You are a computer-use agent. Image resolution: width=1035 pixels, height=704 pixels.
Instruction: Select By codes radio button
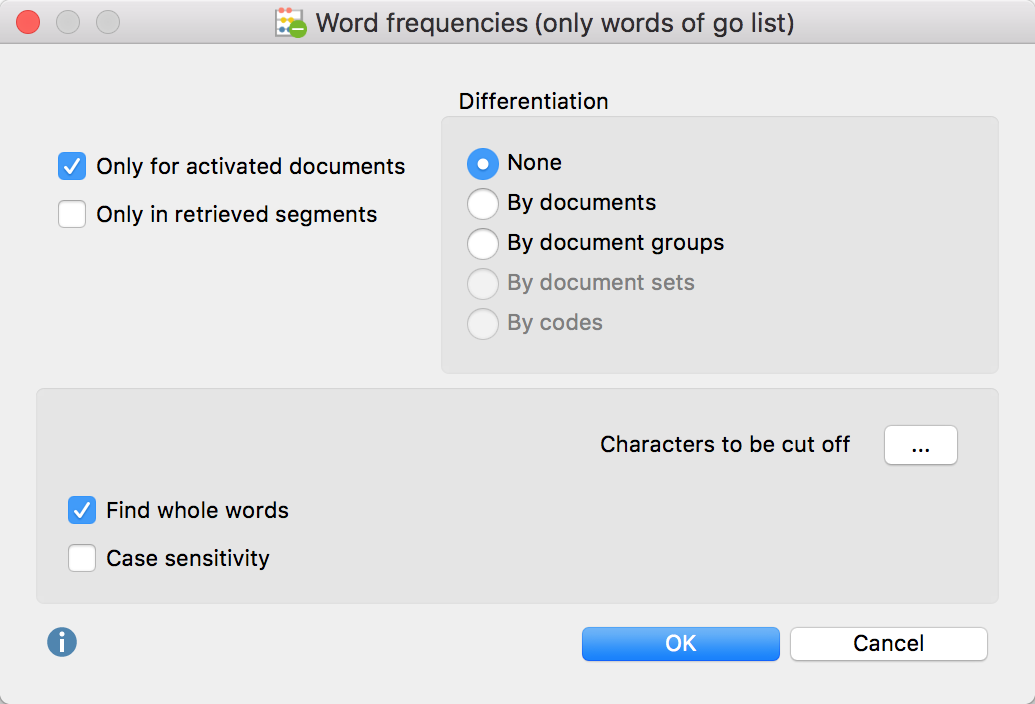(x=483, y=324)
